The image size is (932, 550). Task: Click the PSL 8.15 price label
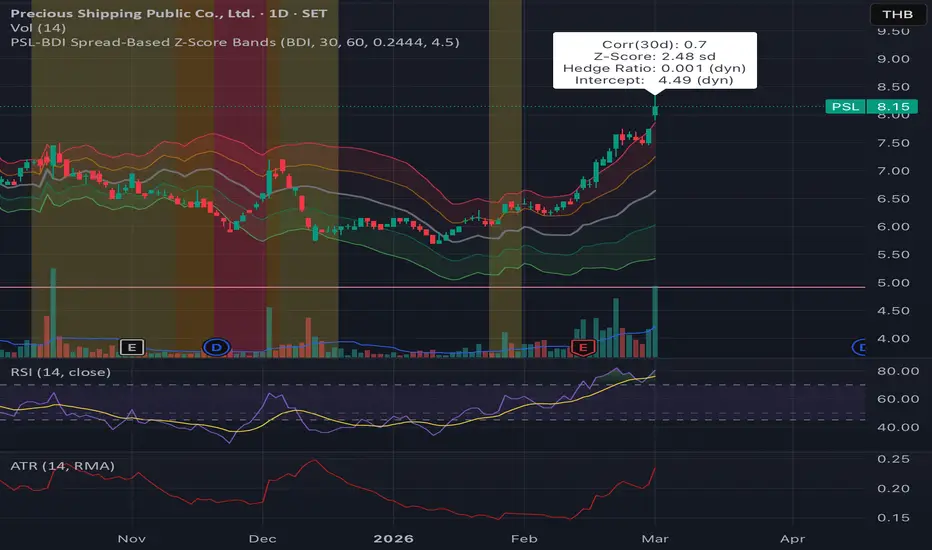tap(871, 106)
